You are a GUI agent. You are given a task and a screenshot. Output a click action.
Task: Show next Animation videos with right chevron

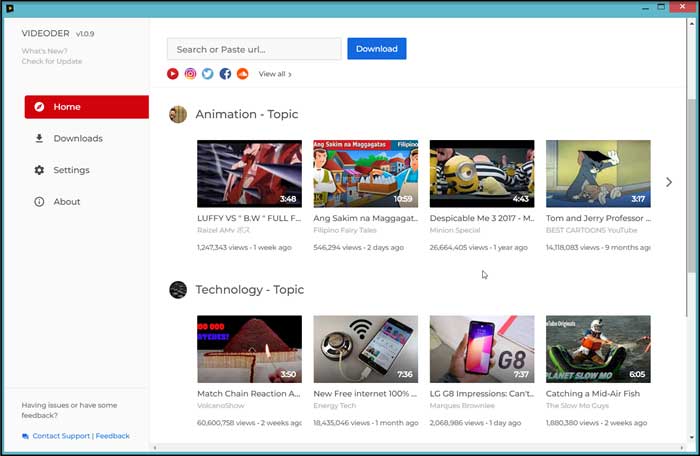tap(668, 182)
